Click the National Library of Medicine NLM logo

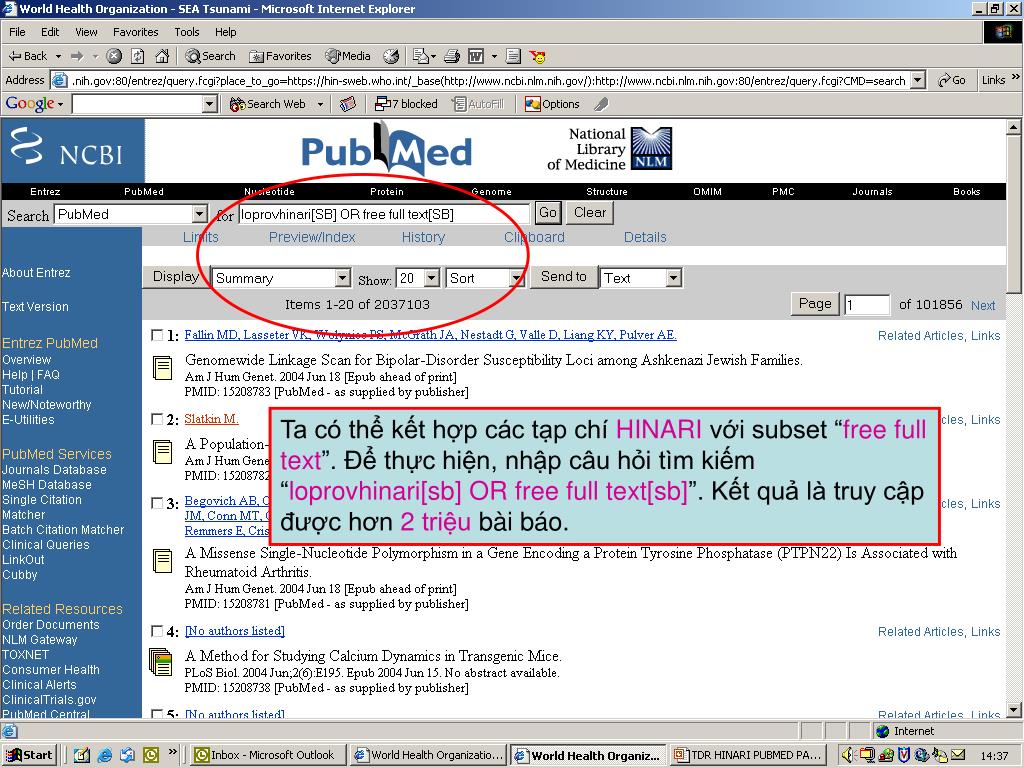(610, 149)
